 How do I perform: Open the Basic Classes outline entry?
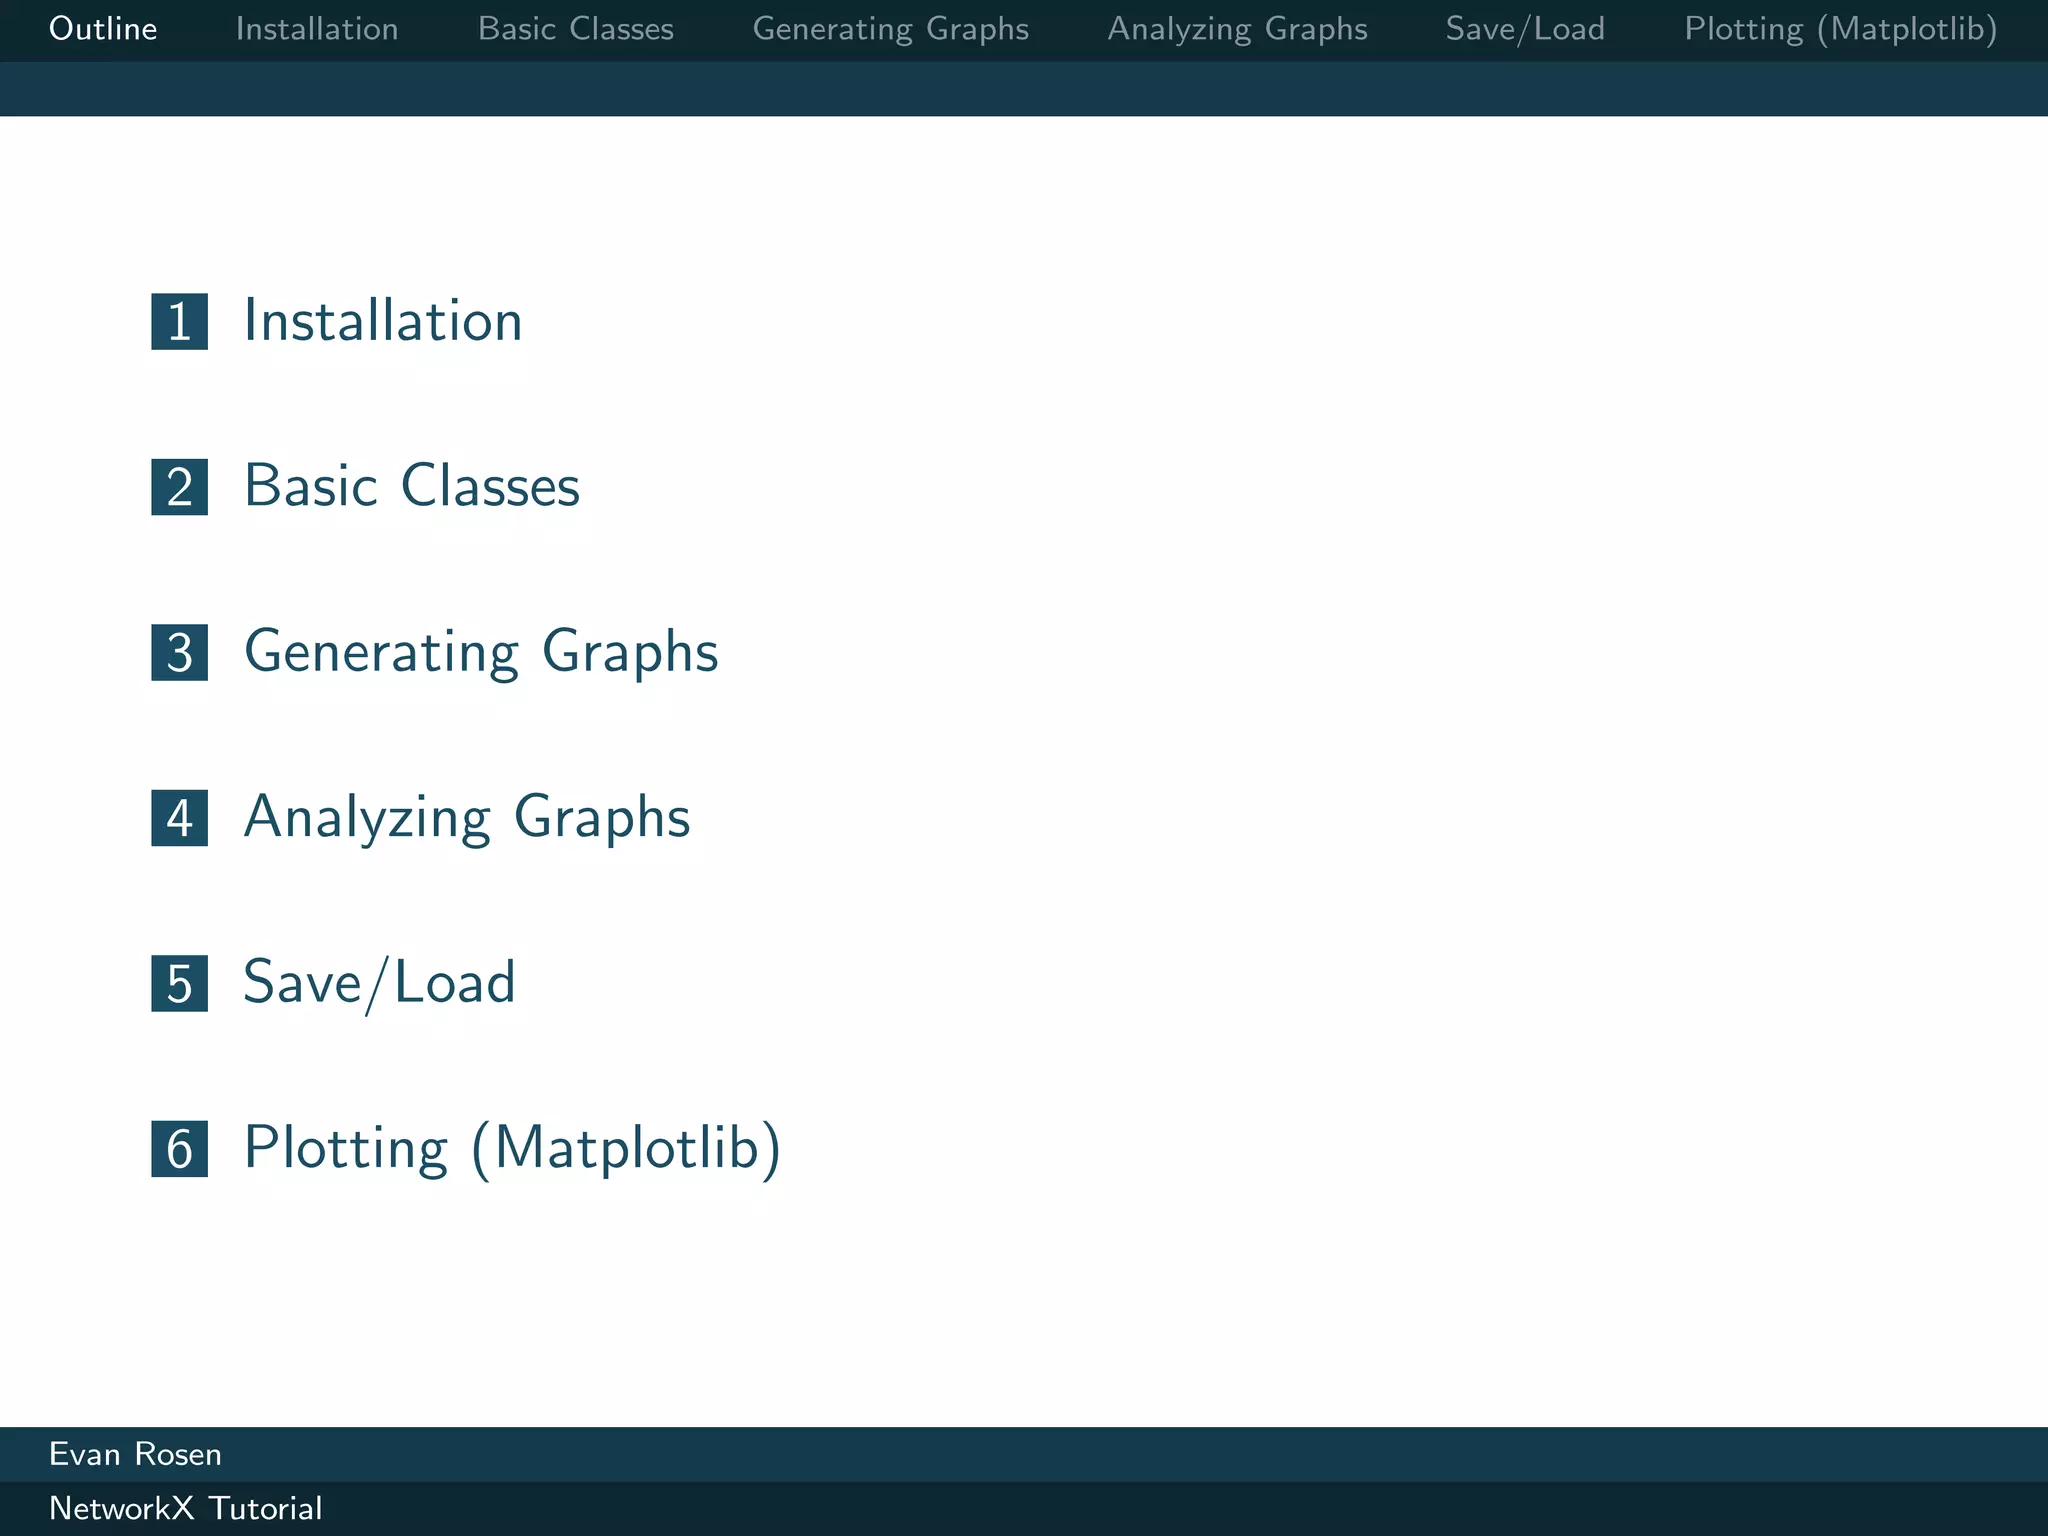[x=412, y=487]
